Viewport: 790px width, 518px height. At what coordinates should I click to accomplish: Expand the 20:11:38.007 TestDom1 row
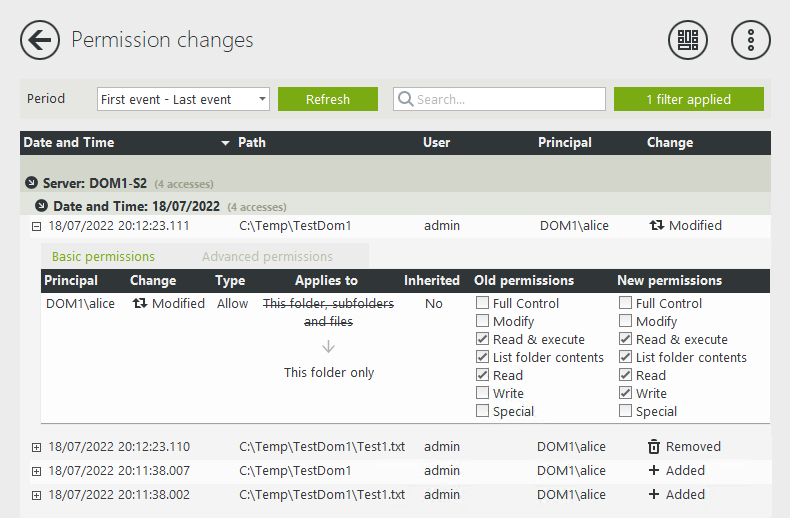click(x=37, y=471)
